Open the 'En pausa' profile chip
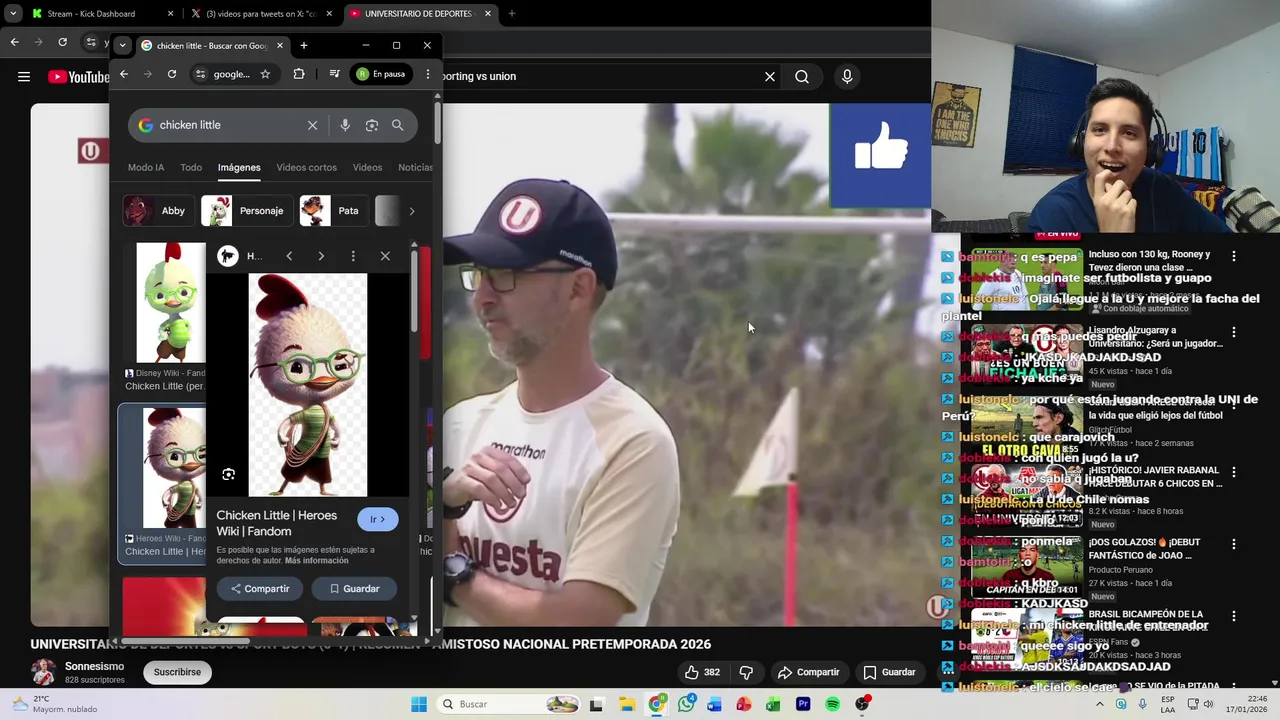The height and width of the screenshot is (720, 1280). point(382,74)
